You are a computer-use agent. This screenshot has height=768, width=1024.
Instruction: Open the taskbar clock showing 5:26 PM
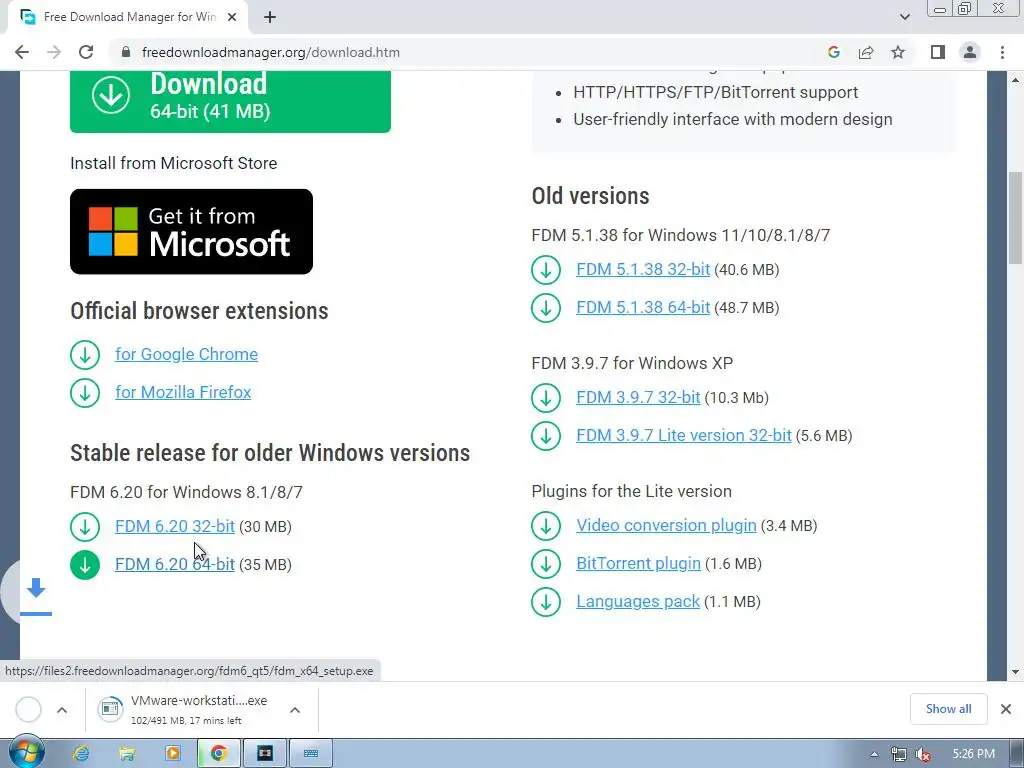click(x=974, y=754)
